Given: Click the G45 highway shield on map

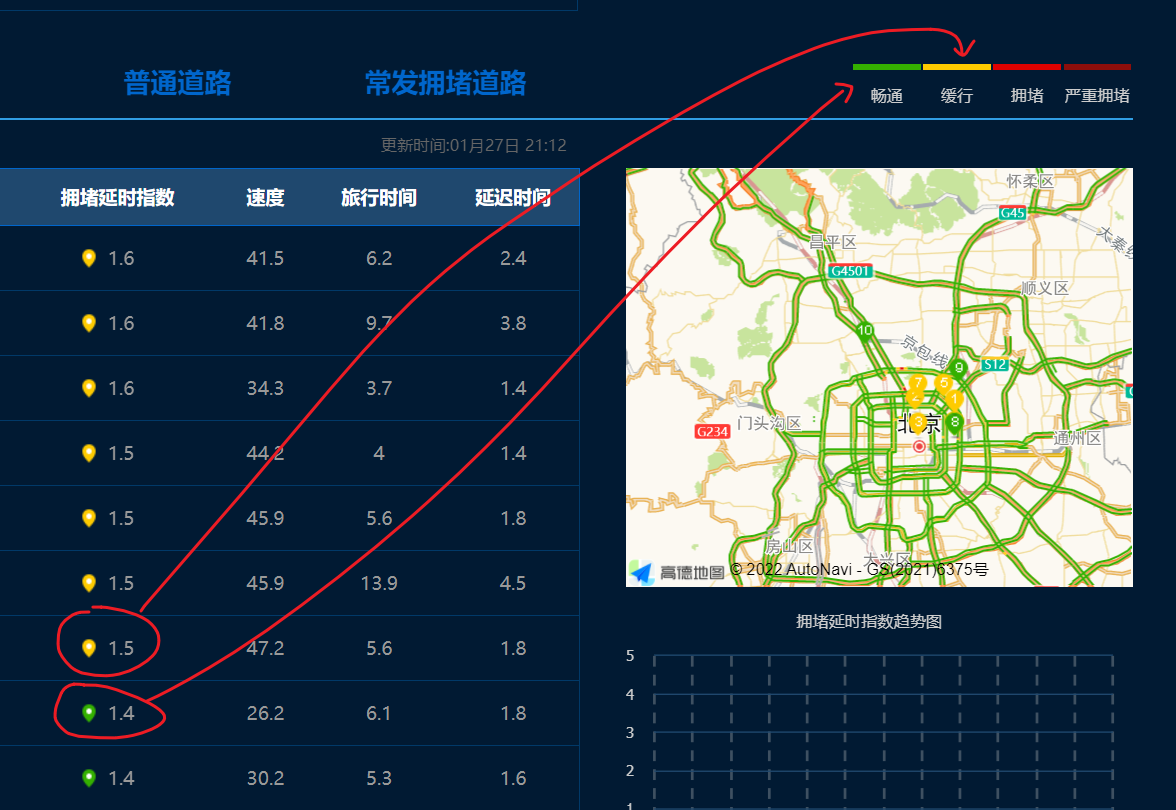Looking at the screenshot, I should point(1012,213).
